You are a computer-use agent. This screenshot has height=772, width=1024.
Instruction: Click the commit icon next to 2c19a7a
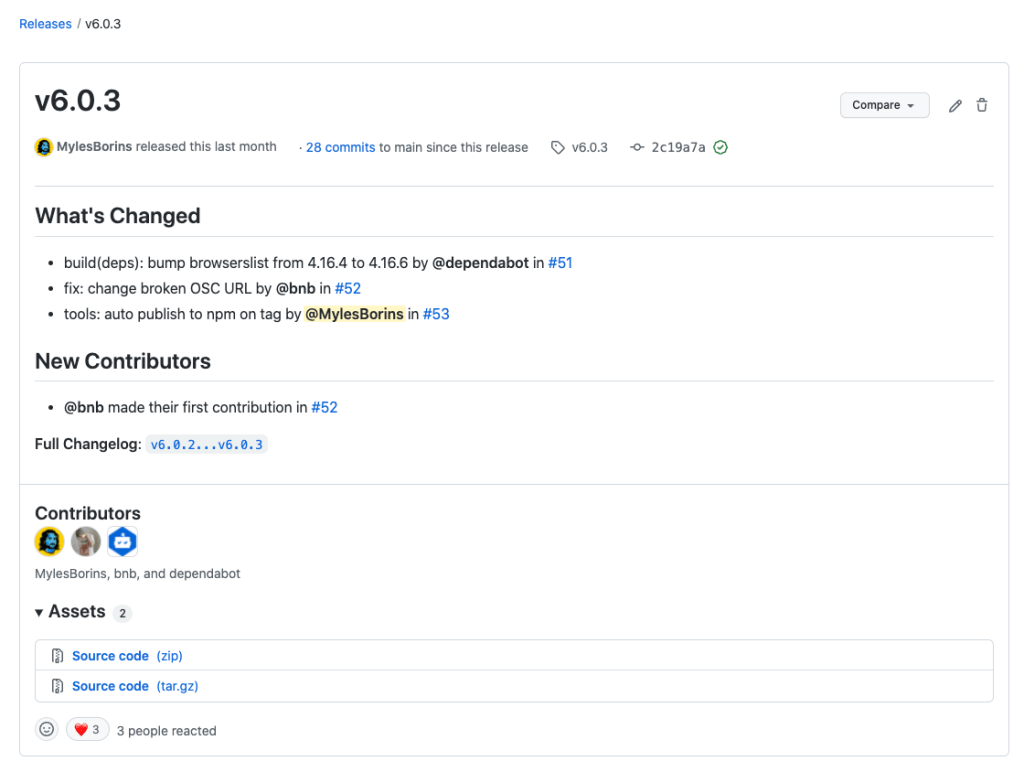tap(637, 147)
